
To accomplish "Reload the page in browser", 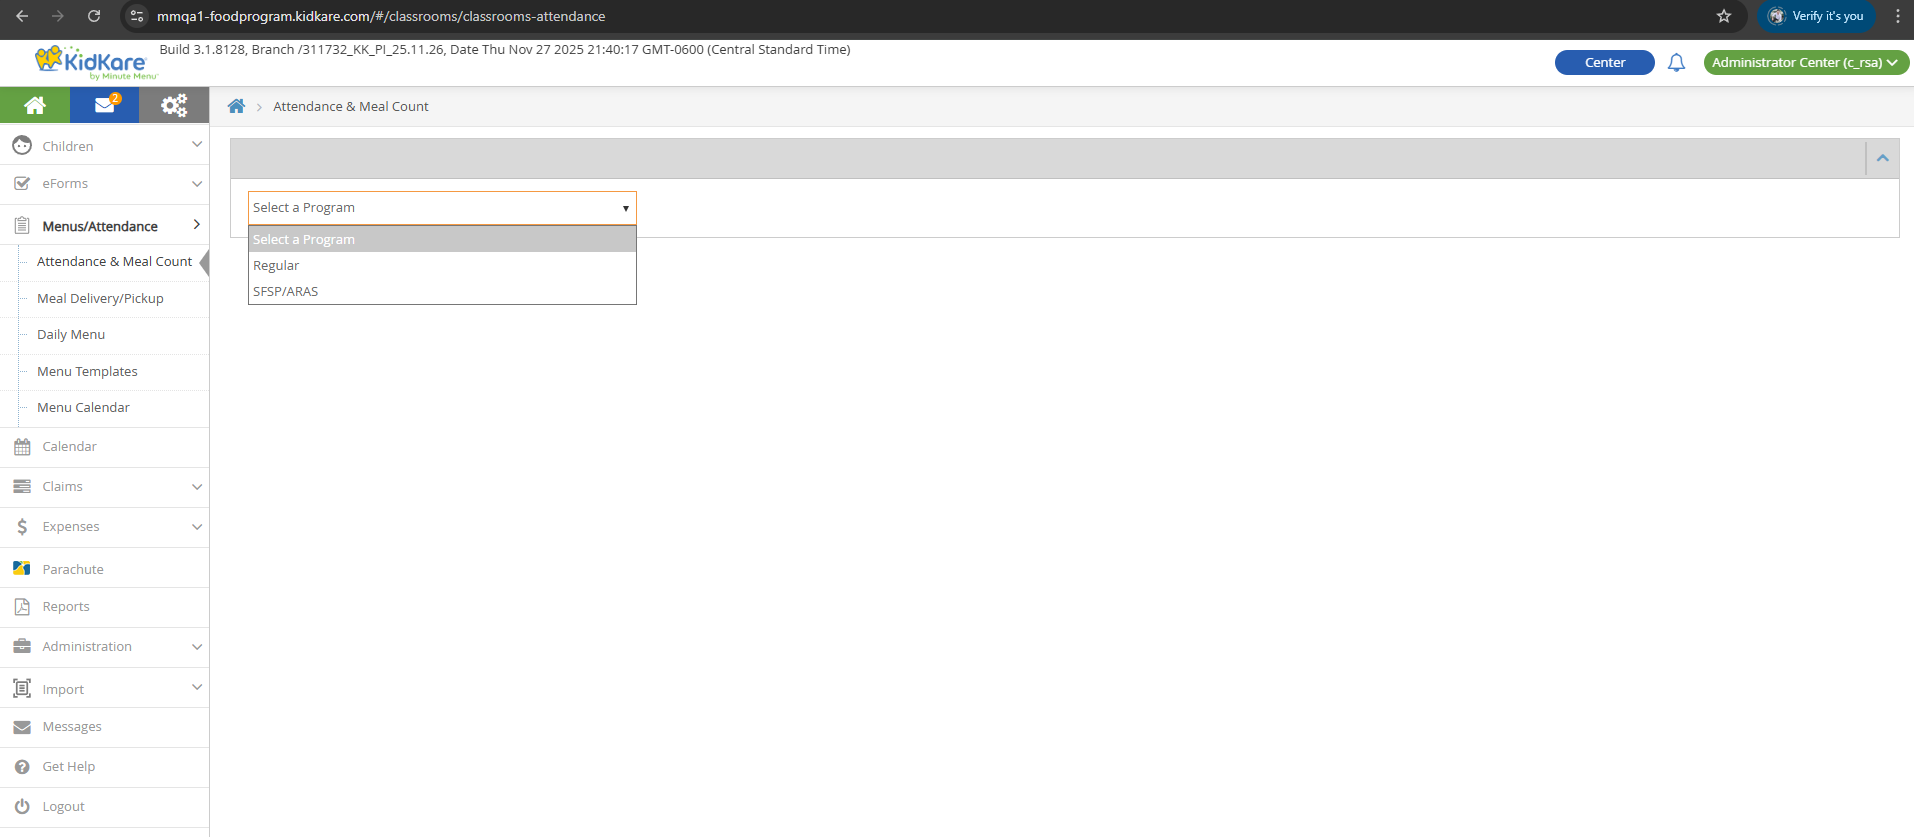I will pos(93,16).
